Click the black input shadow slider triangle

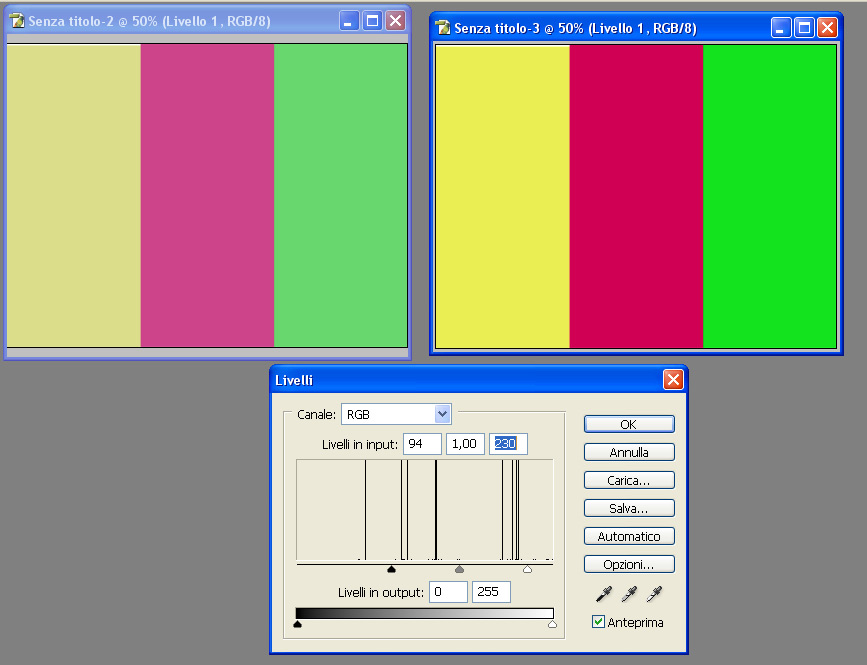(392, 570)
